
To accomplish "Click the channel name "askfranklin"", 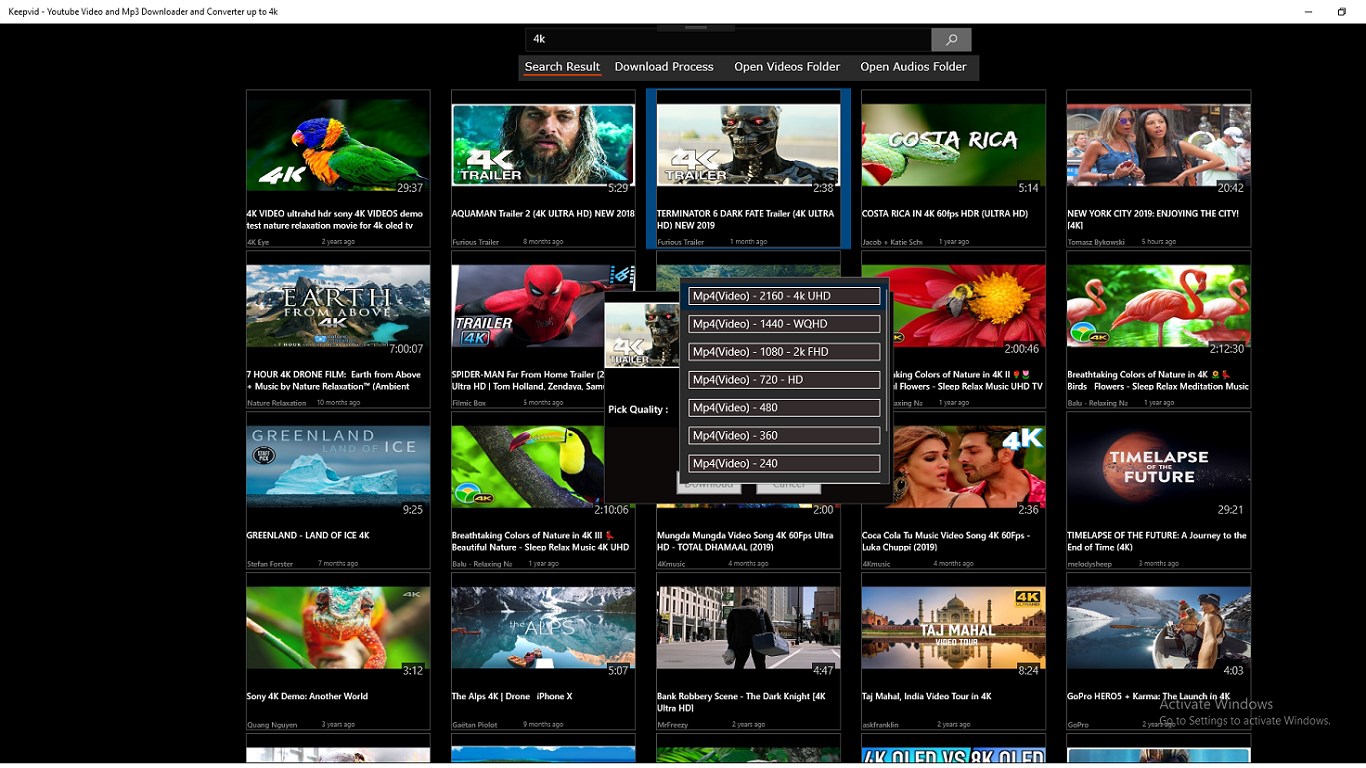I will tap(882, 725).
